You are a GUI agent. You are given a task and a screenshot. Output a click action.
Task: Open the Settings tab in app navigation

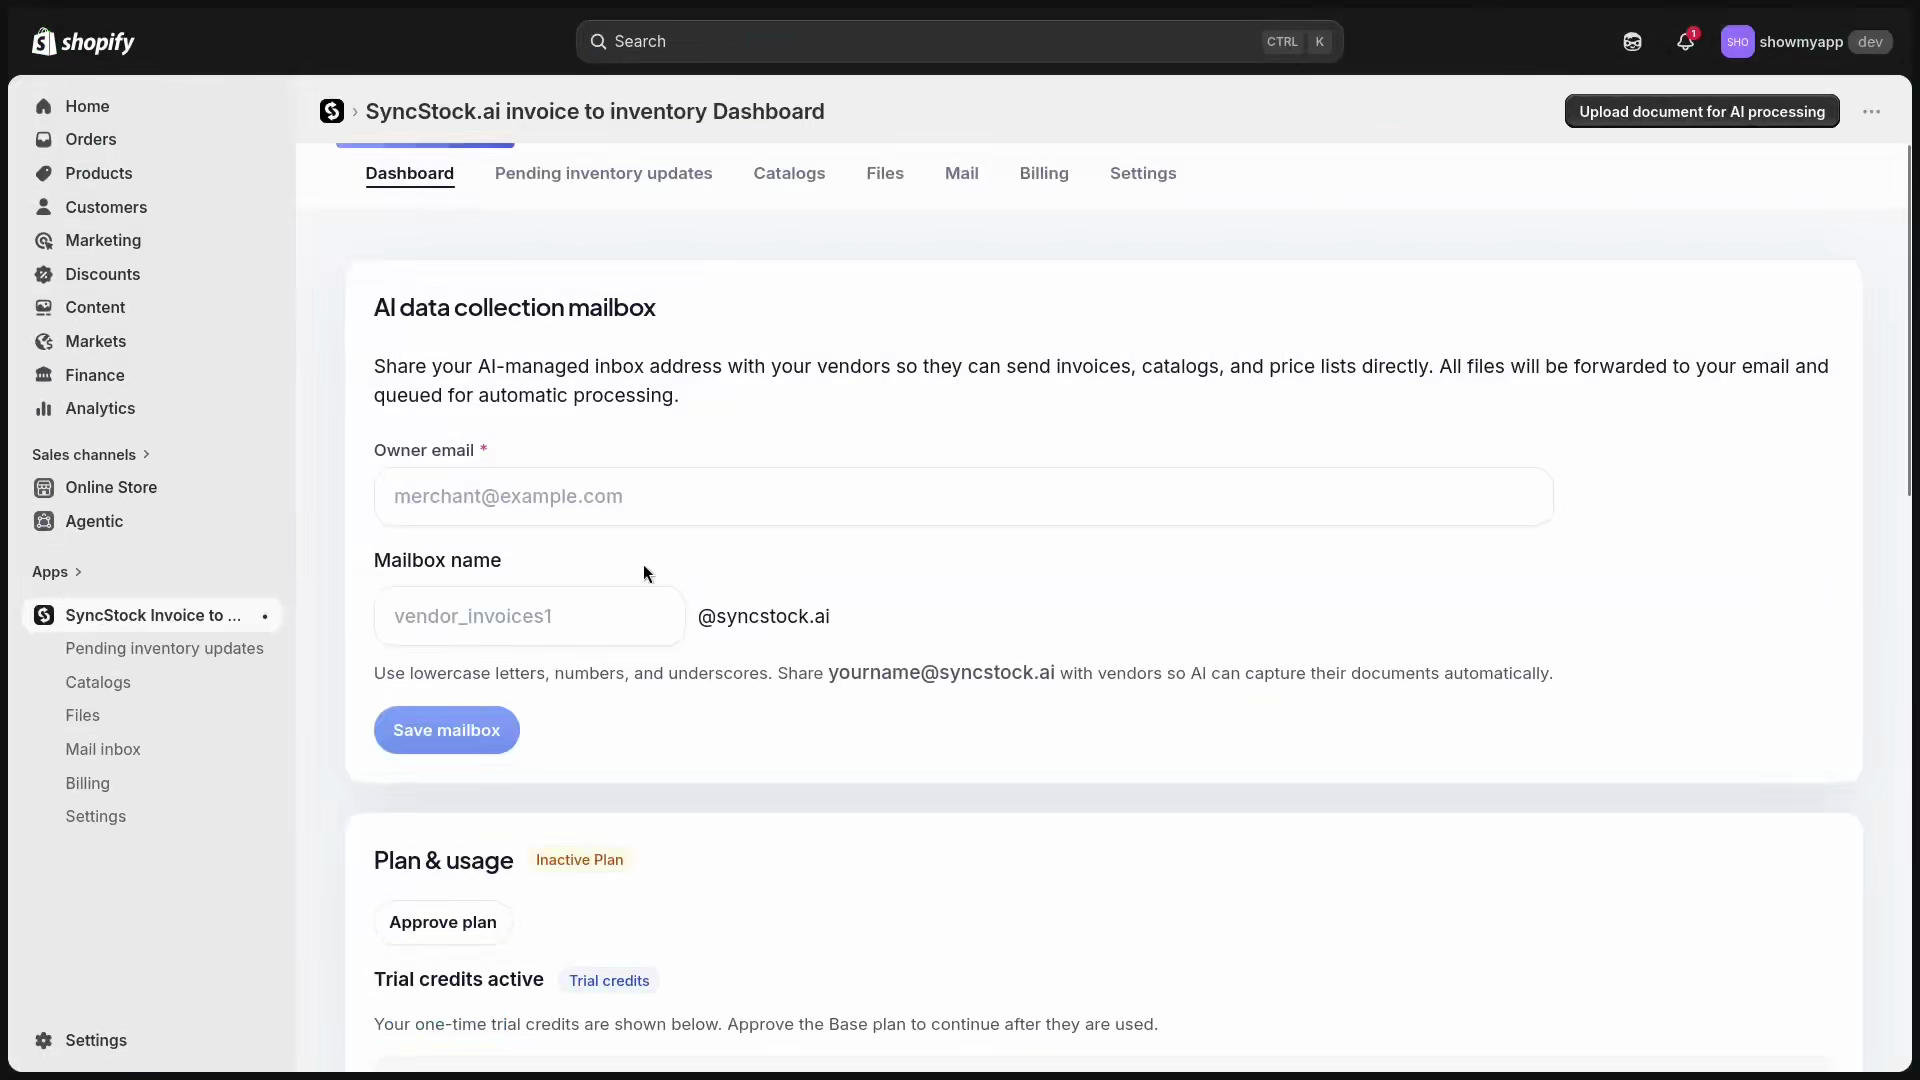click(x=1143, y=173)
